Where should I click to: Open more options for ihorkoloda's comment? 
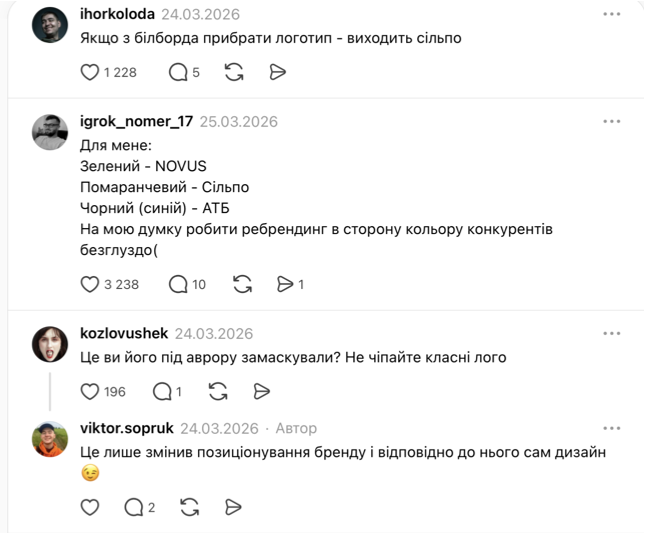(x=612, y=15)
